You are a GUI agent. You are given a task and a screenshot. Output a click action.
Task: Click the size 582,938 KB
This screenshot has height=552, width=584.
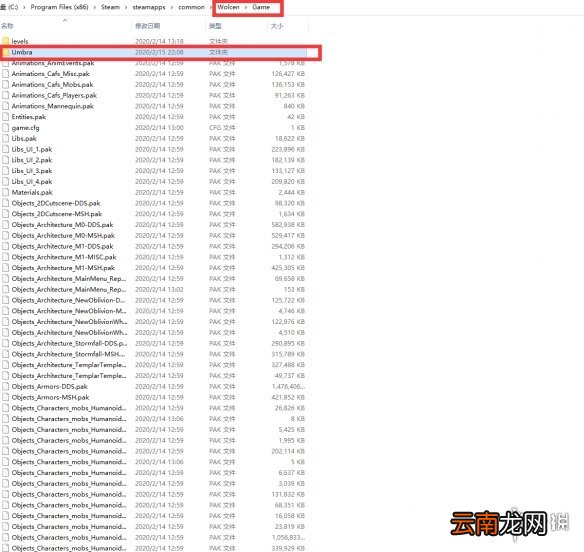[x=288, y=225]
